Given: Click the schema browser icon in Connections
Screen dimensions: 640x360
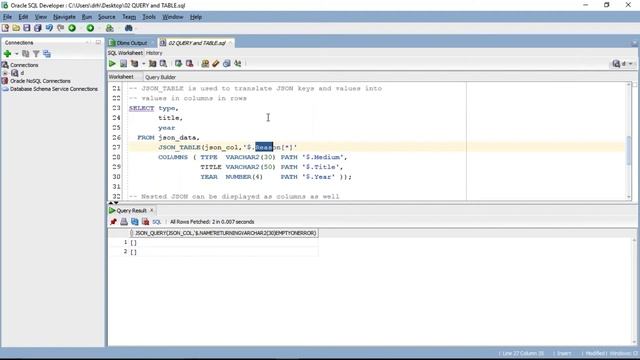Looking at the screenshot, I should pyautogui.click(x=47, y=54).
